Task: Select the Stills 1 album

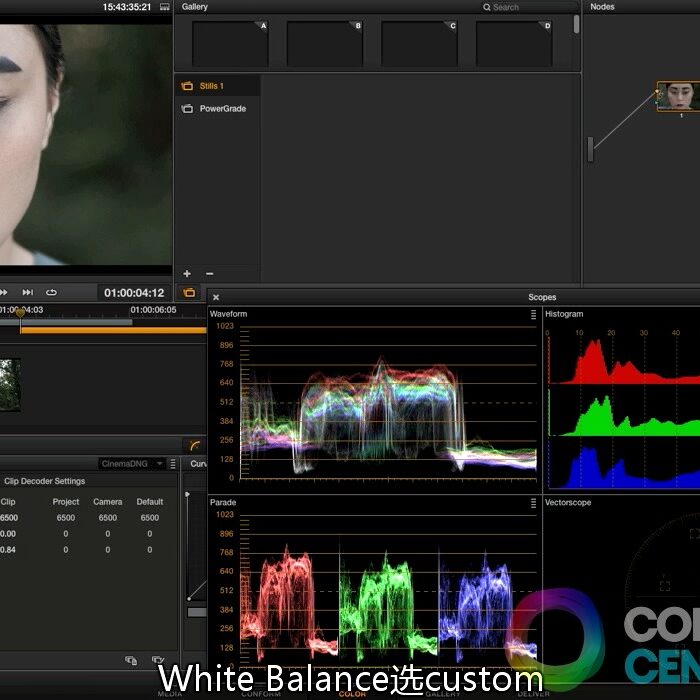Action: (210, 86)
